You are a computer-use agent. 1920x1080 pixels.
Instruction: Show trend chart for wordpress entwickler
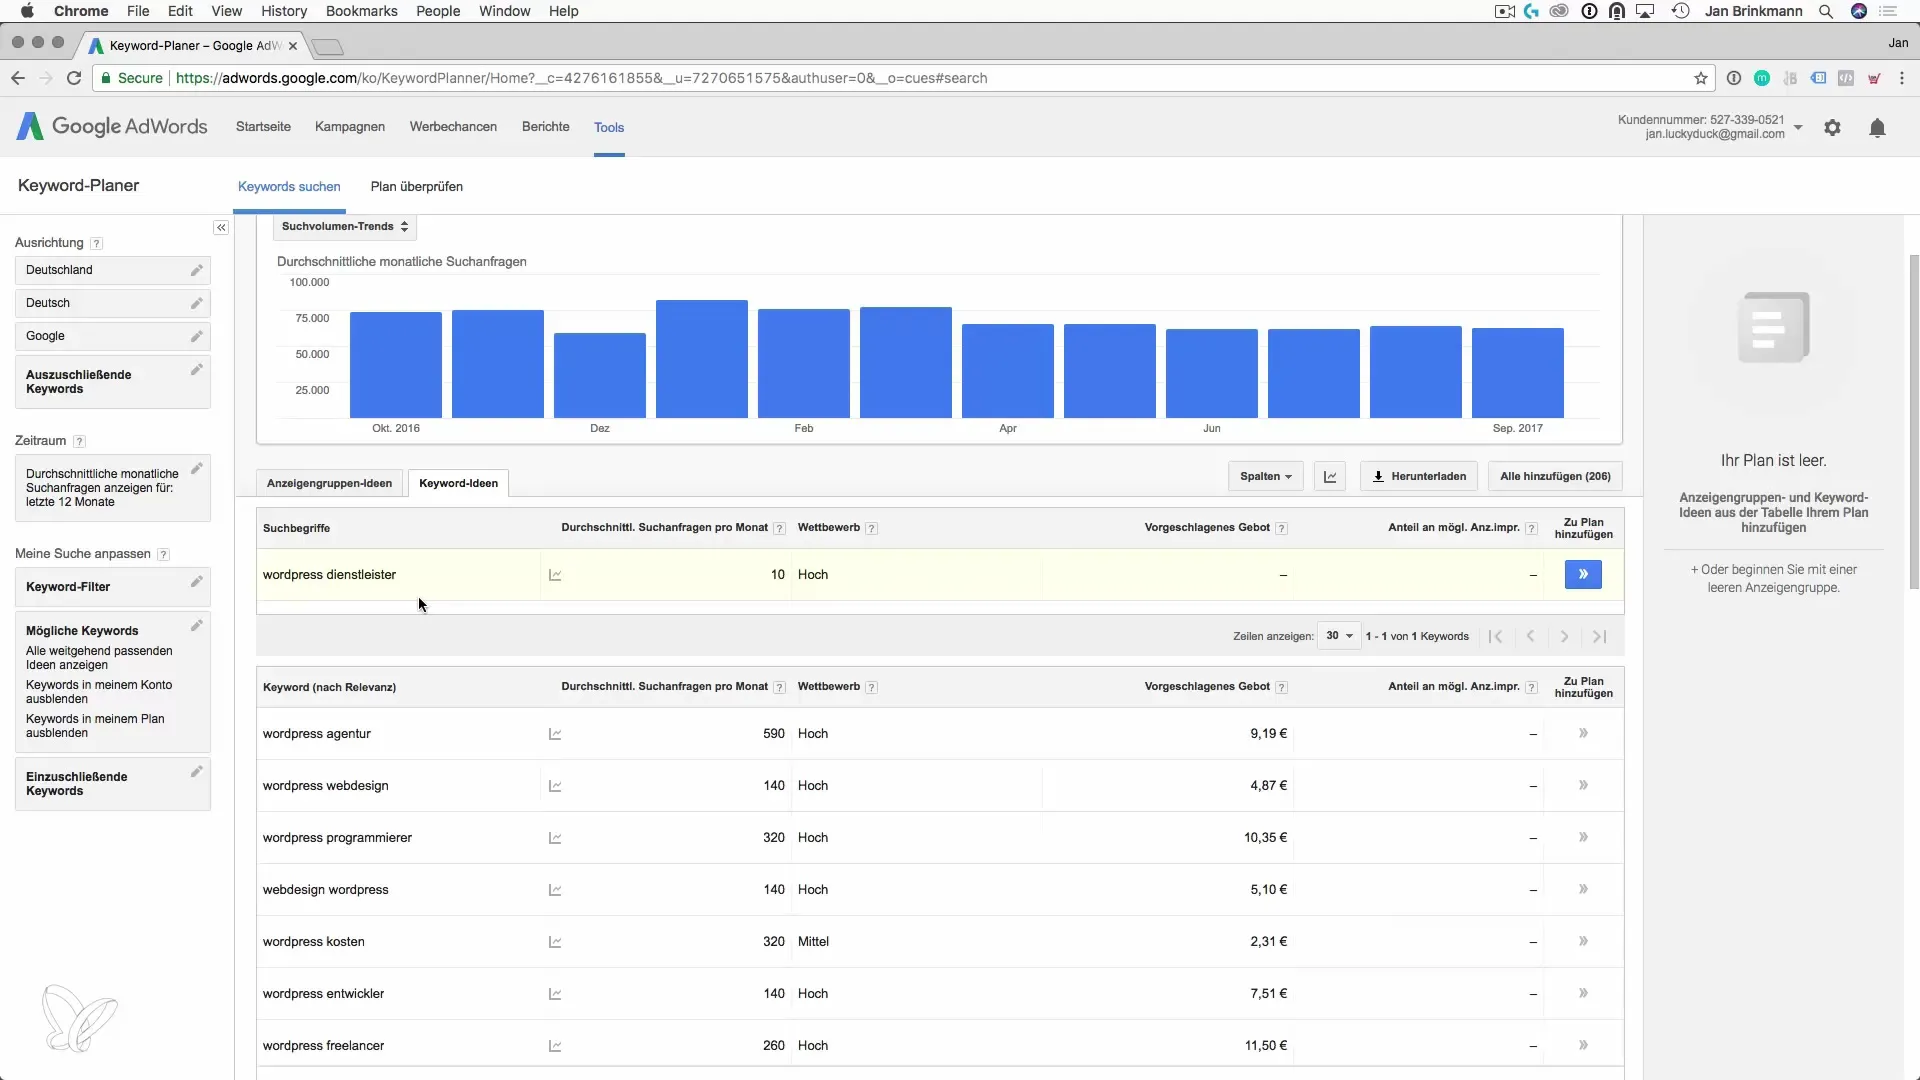coord(555,994)
